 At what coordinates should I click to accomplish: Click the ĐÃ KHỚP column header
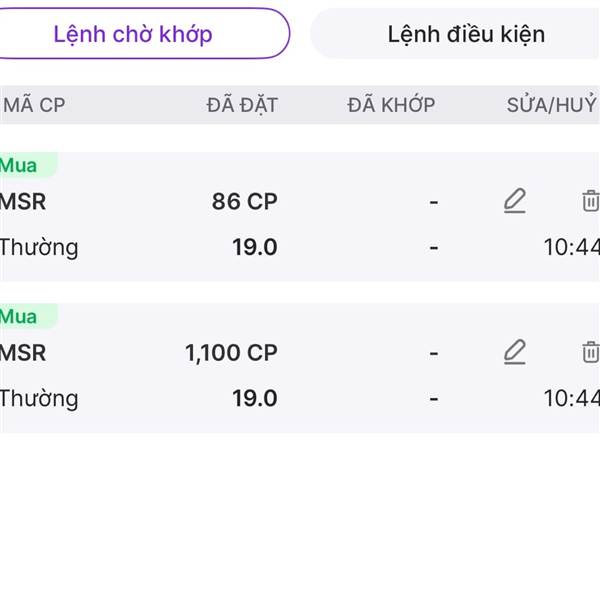391,105
